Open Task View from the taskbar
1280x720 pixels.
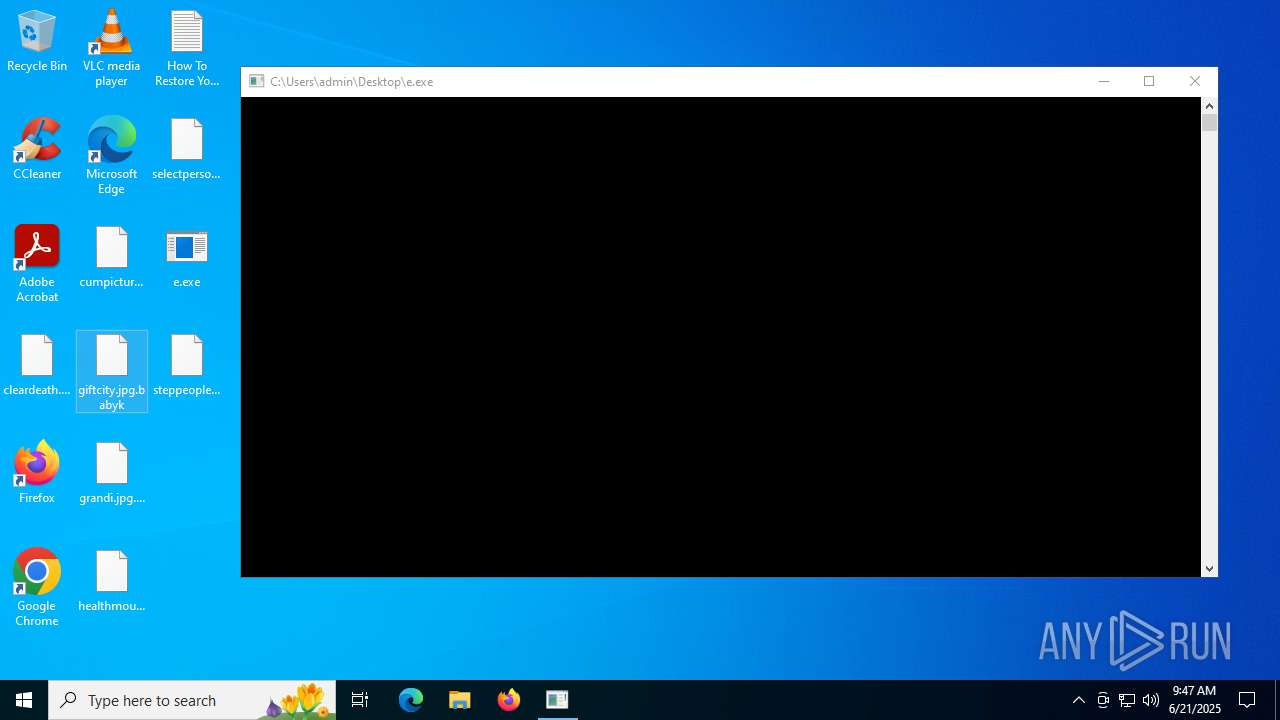click(x=360, y=700)
